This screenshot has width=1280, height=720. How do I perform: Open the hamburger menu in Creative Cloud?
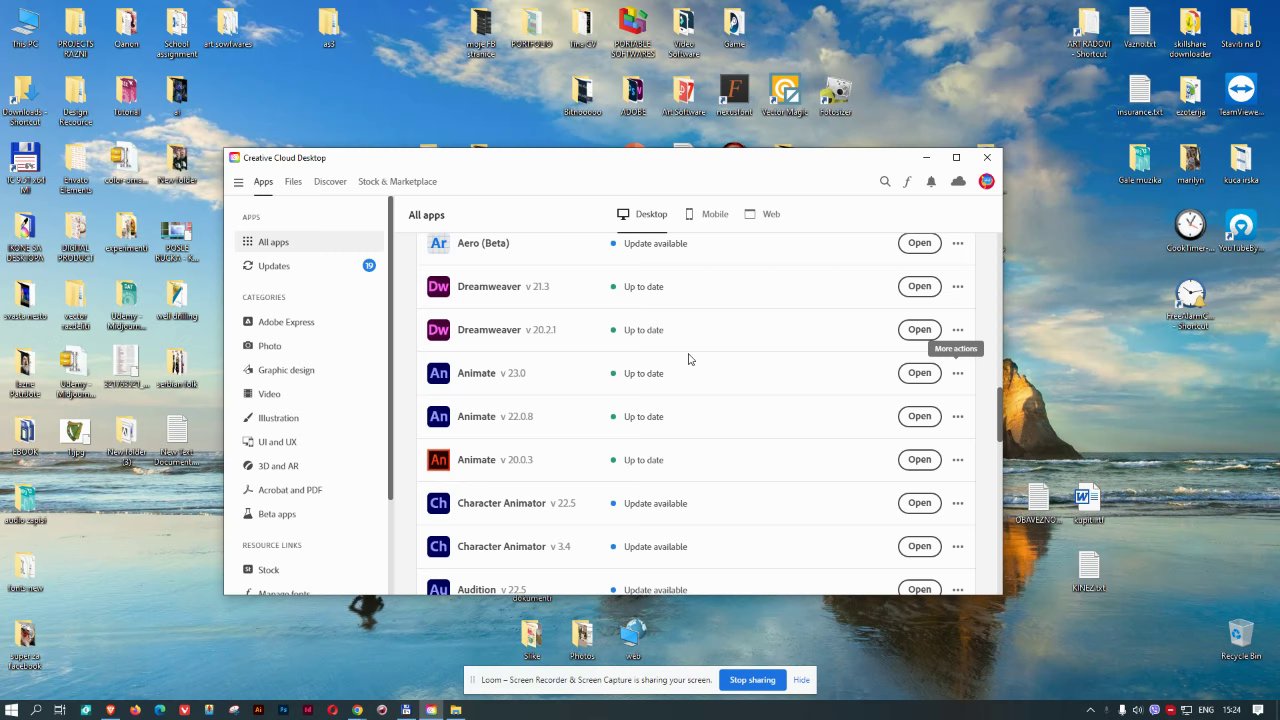[x=238, y=182]
